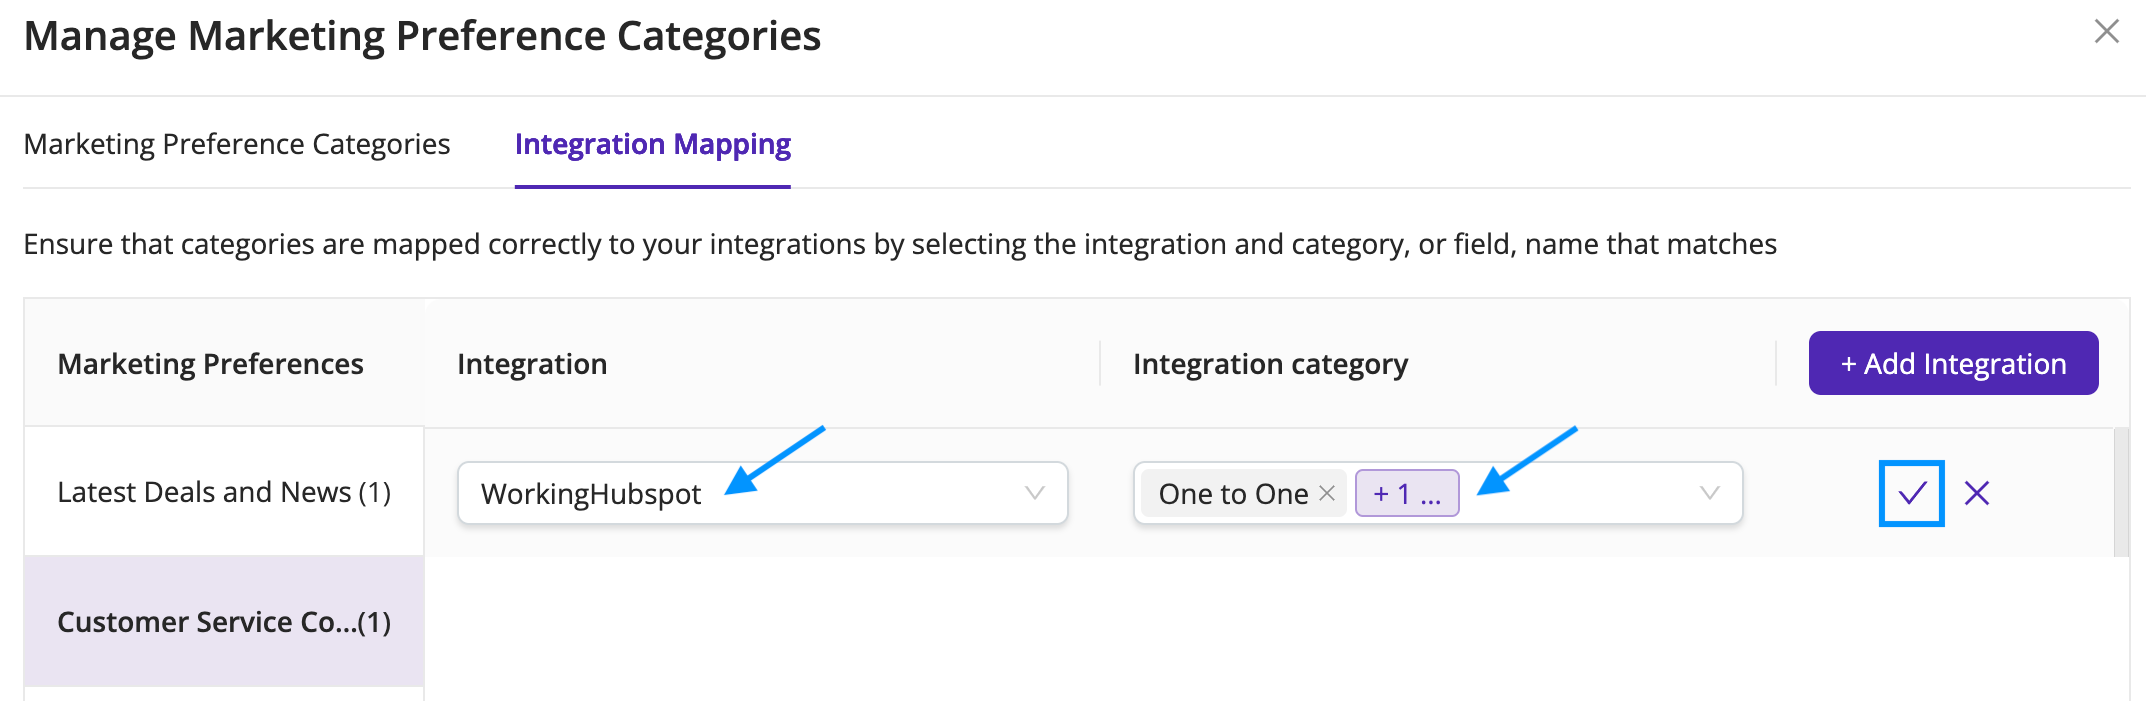Select the Integration Mapping tab
The height and width of the screenshot is (701, 2146).
point(653,144)
